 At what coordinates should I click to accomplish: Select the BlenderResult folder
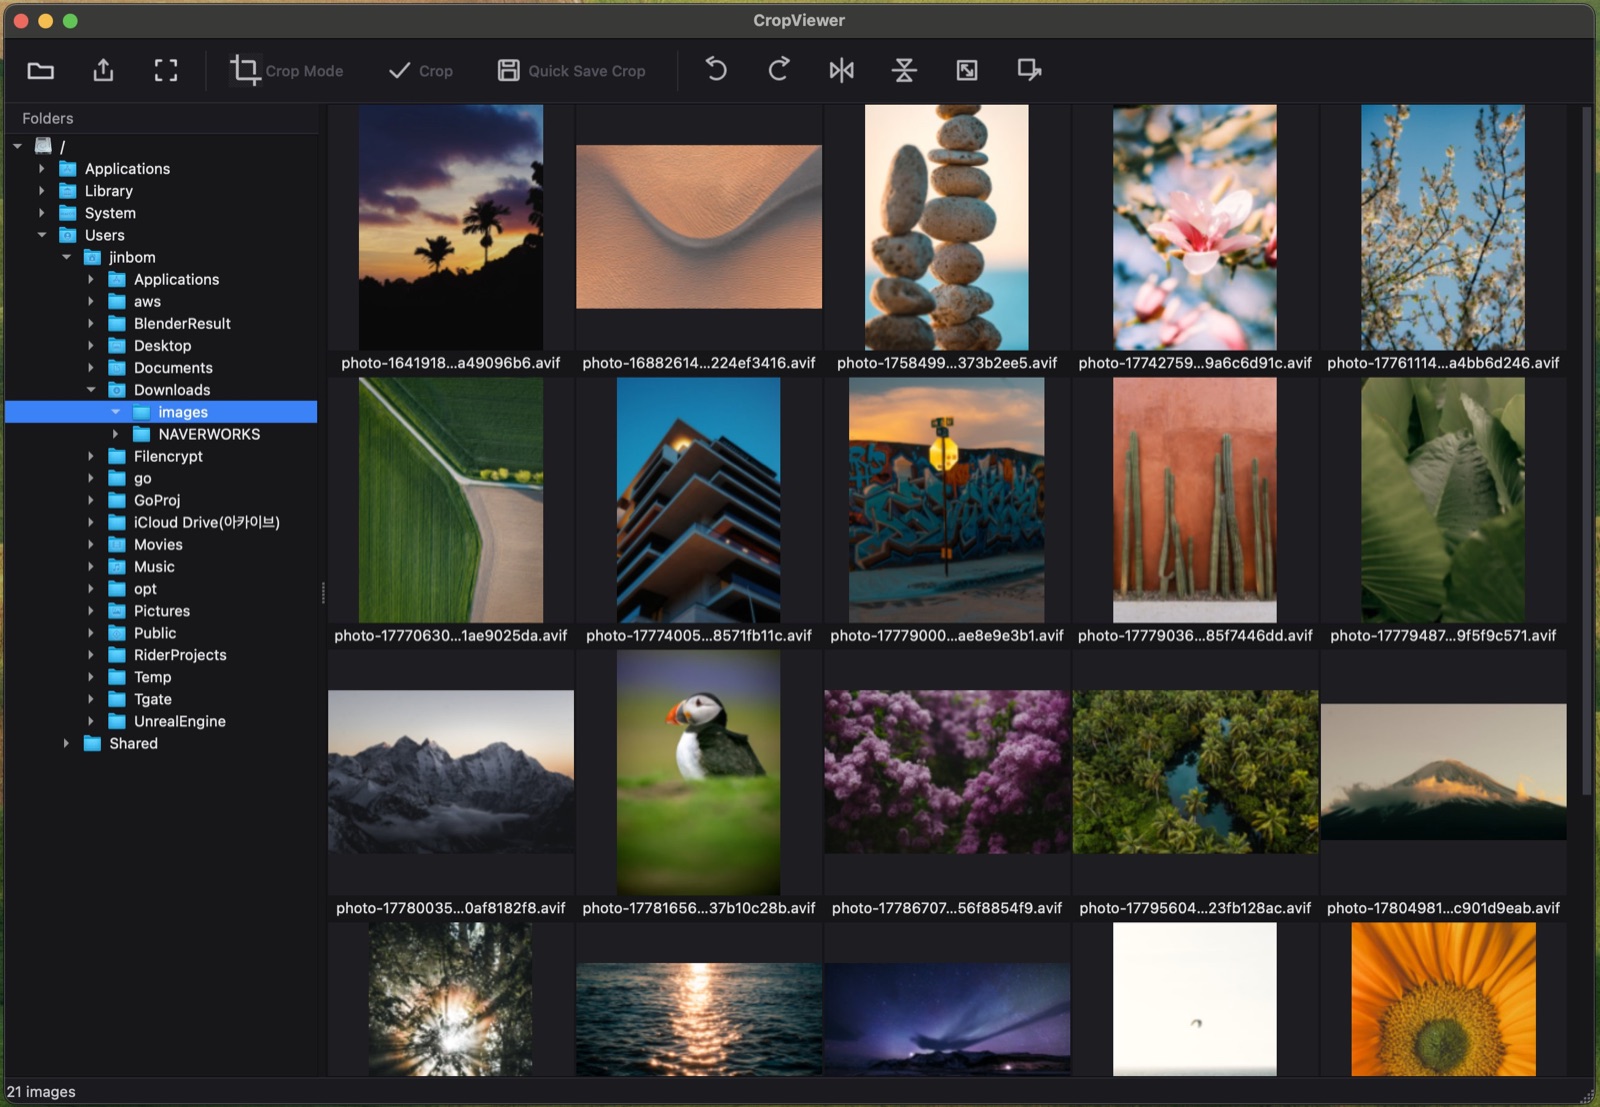coord(182,323)
